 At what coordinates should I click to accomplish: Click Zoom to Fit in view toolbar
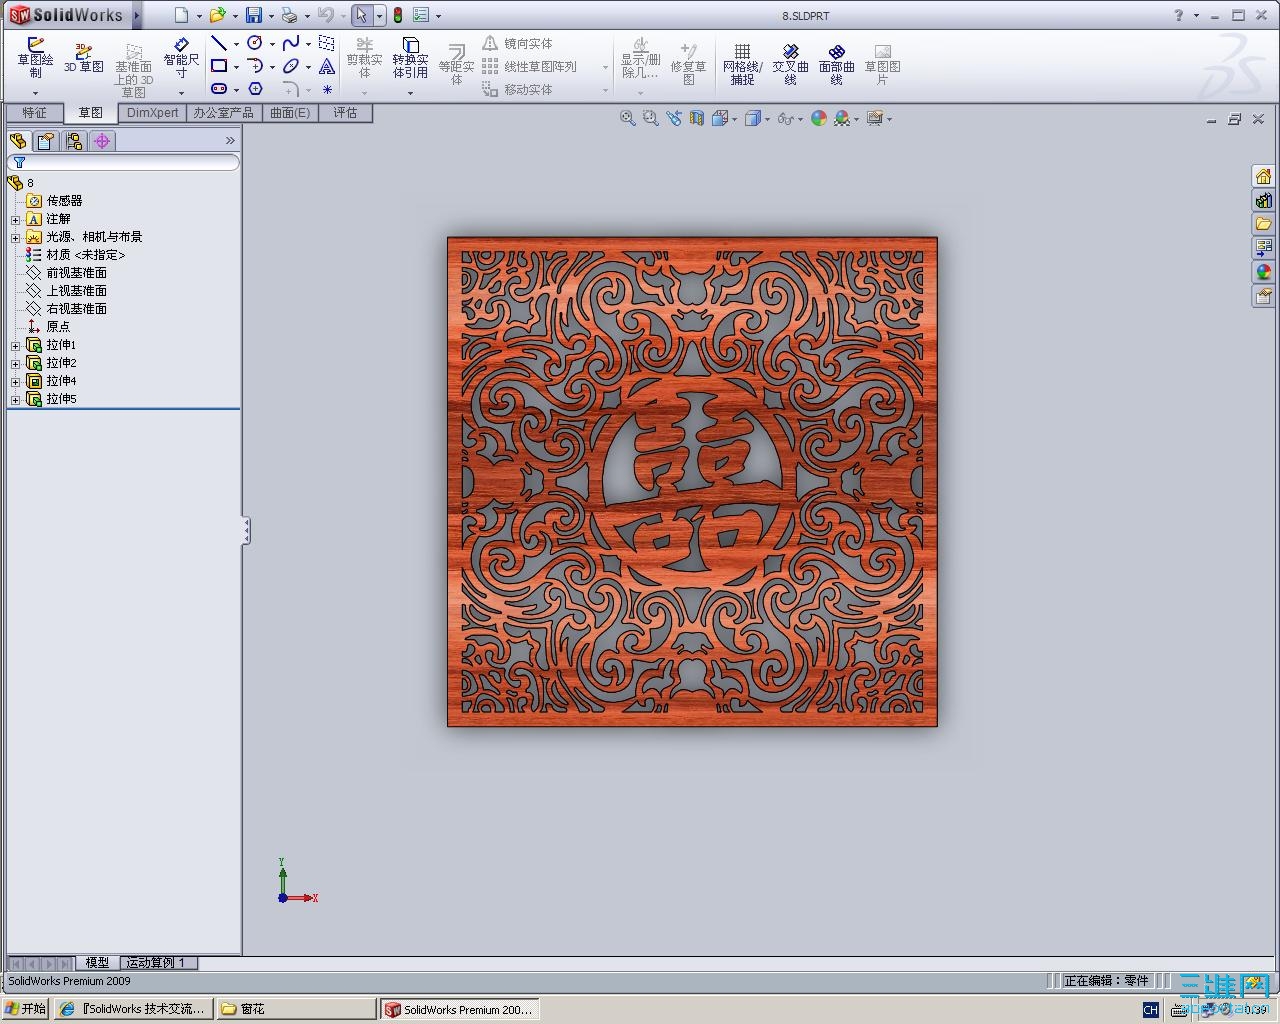point(628,118)
